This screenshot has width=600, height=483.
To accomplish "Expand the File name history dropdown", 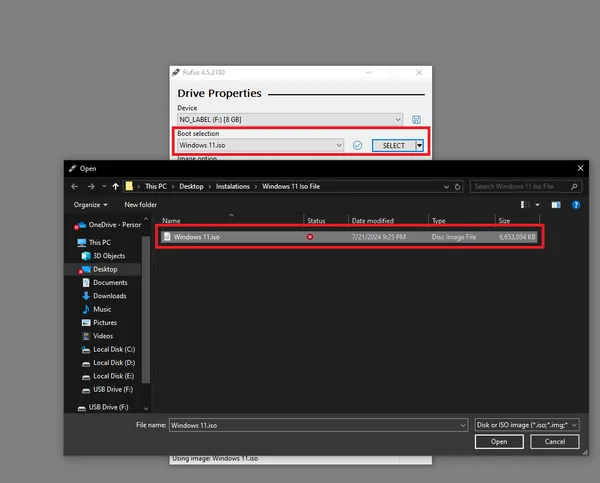I will (x=463, y=425).
